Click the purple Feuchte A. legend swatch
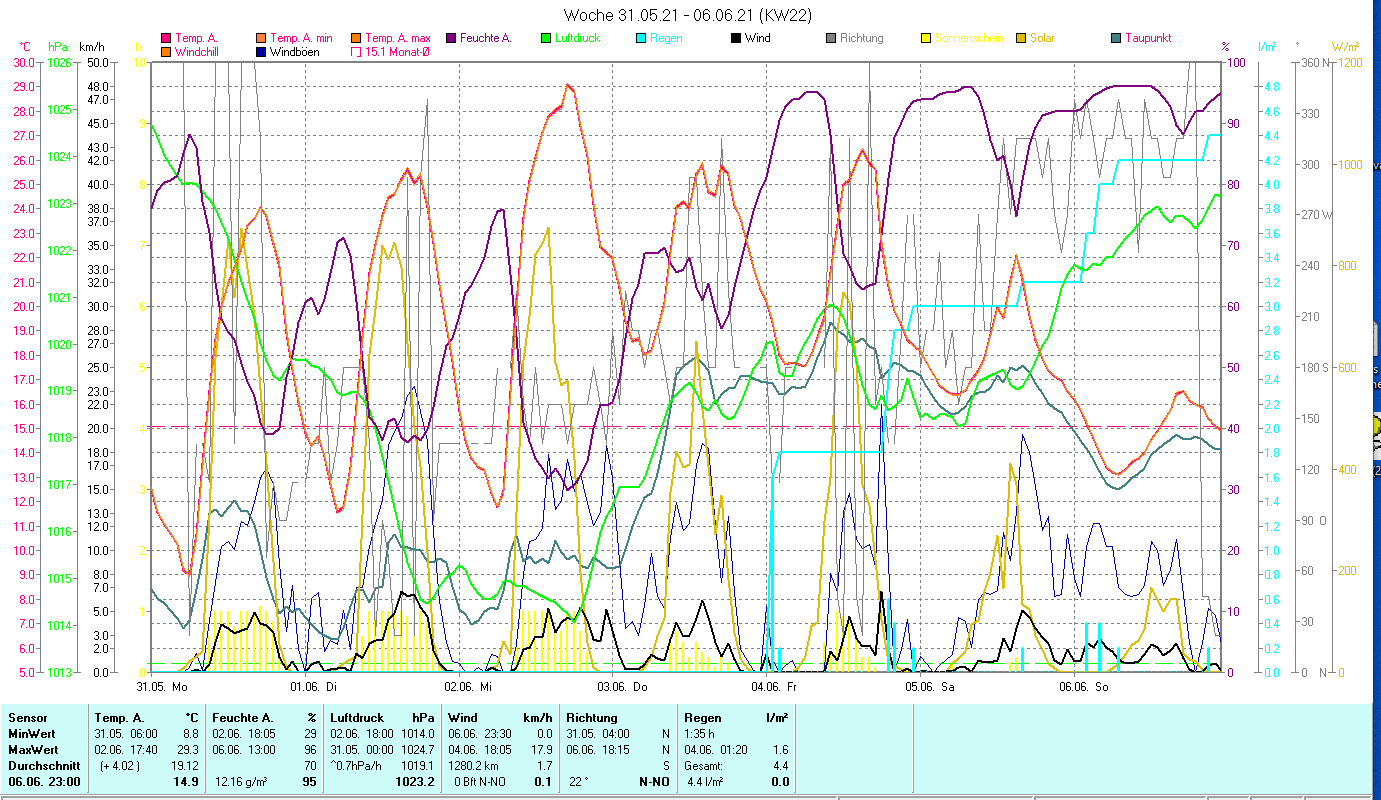Viewport: 1381px width, 800px height. [x=451, y=39]
